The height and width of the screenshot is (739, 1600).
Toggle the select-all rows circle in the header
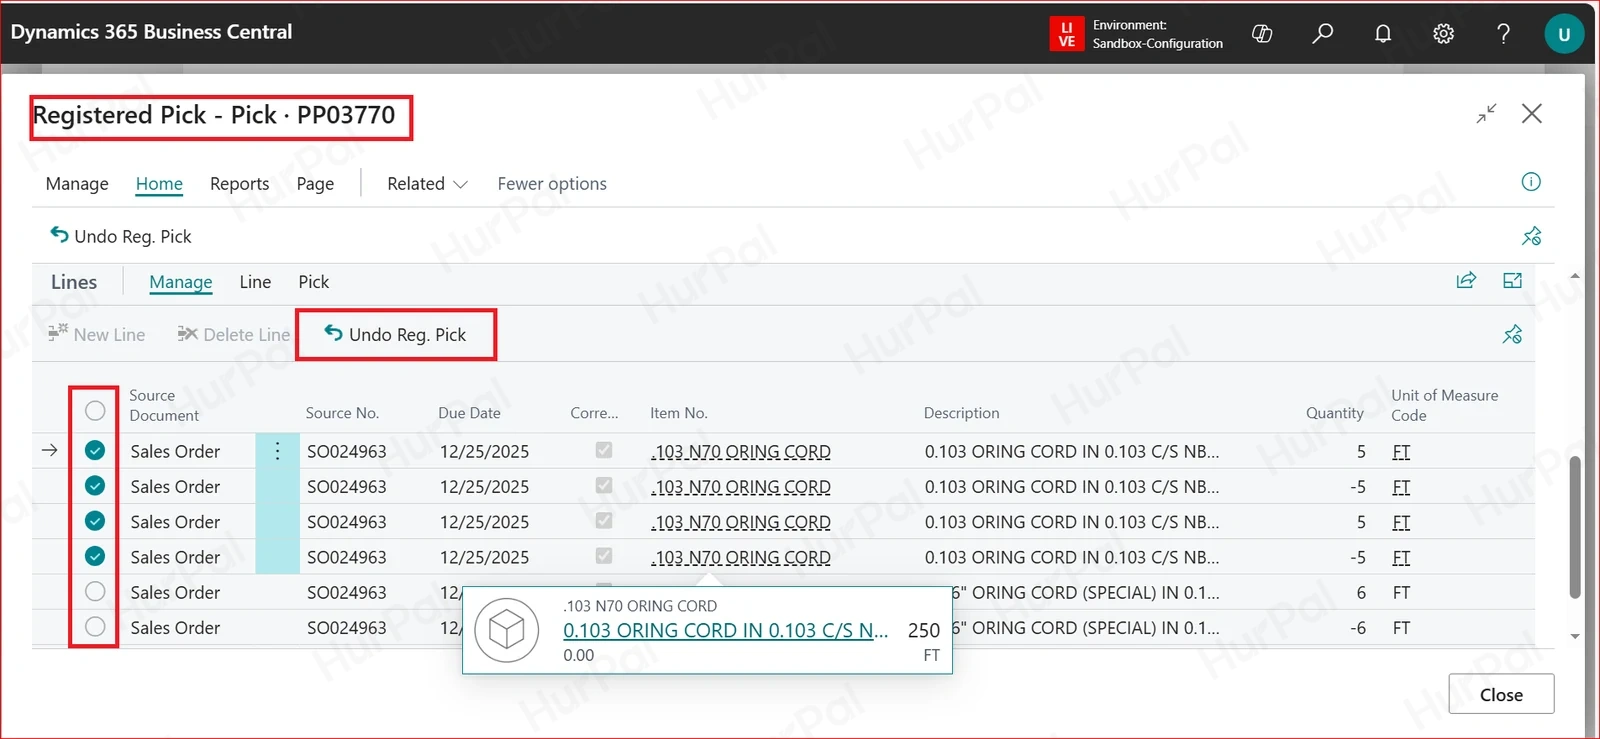click(95, 410)
